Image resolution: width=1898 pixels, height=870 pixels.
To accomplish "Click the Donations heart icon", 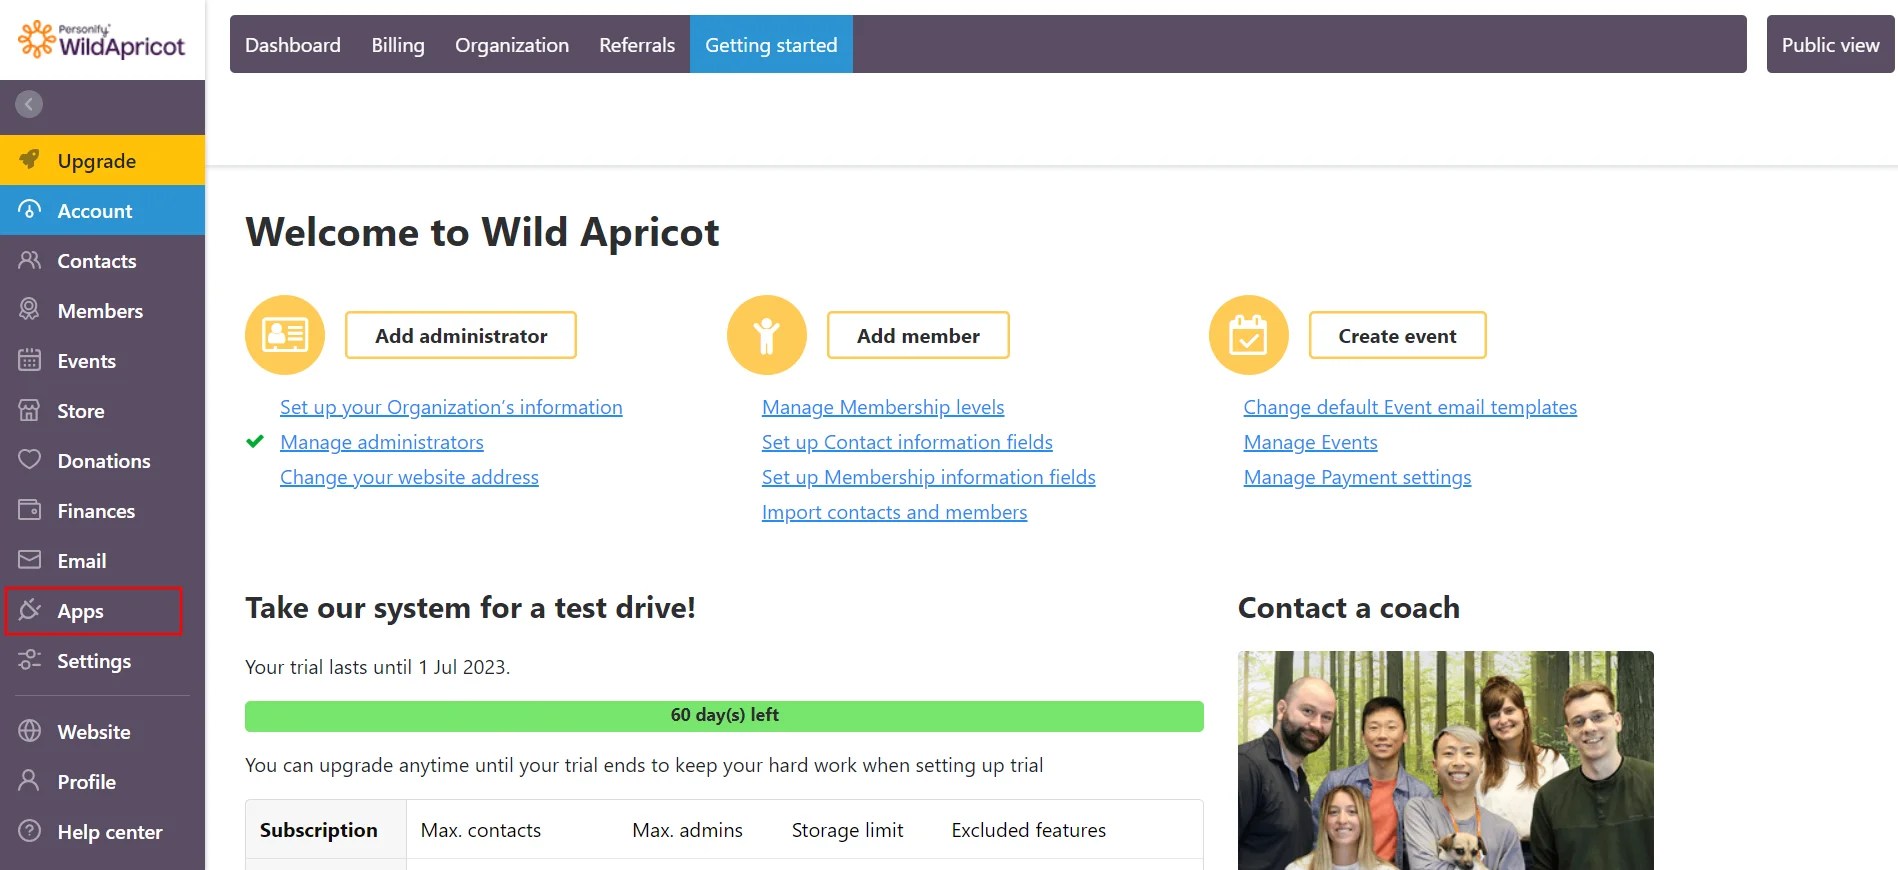I will coord(30,460).
